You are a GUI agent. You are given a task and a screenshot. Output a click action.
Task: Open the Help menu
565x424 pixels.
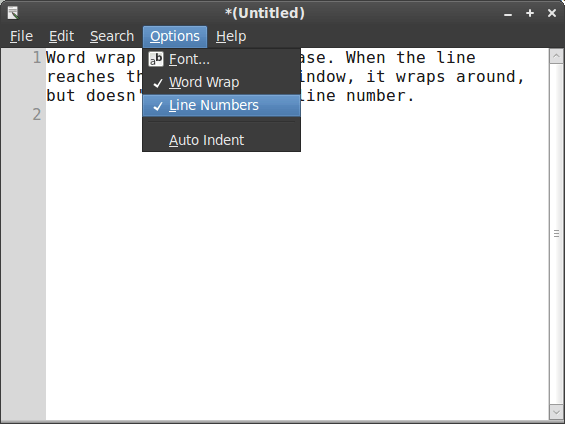231,36
